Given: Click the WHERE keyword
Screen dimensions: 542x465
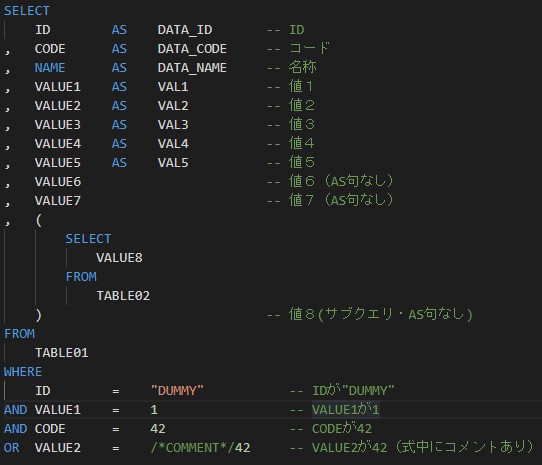Looking at the screenshot, I should (x=23, y=372).
